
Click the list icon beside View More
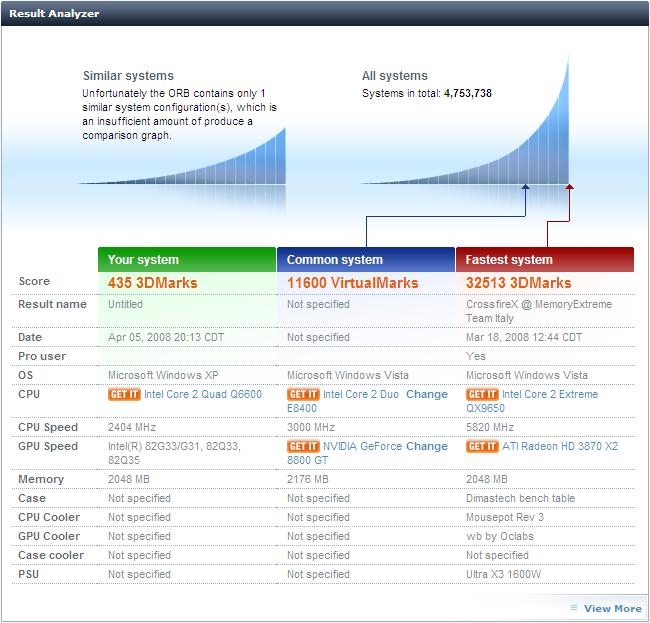[574, 608]
